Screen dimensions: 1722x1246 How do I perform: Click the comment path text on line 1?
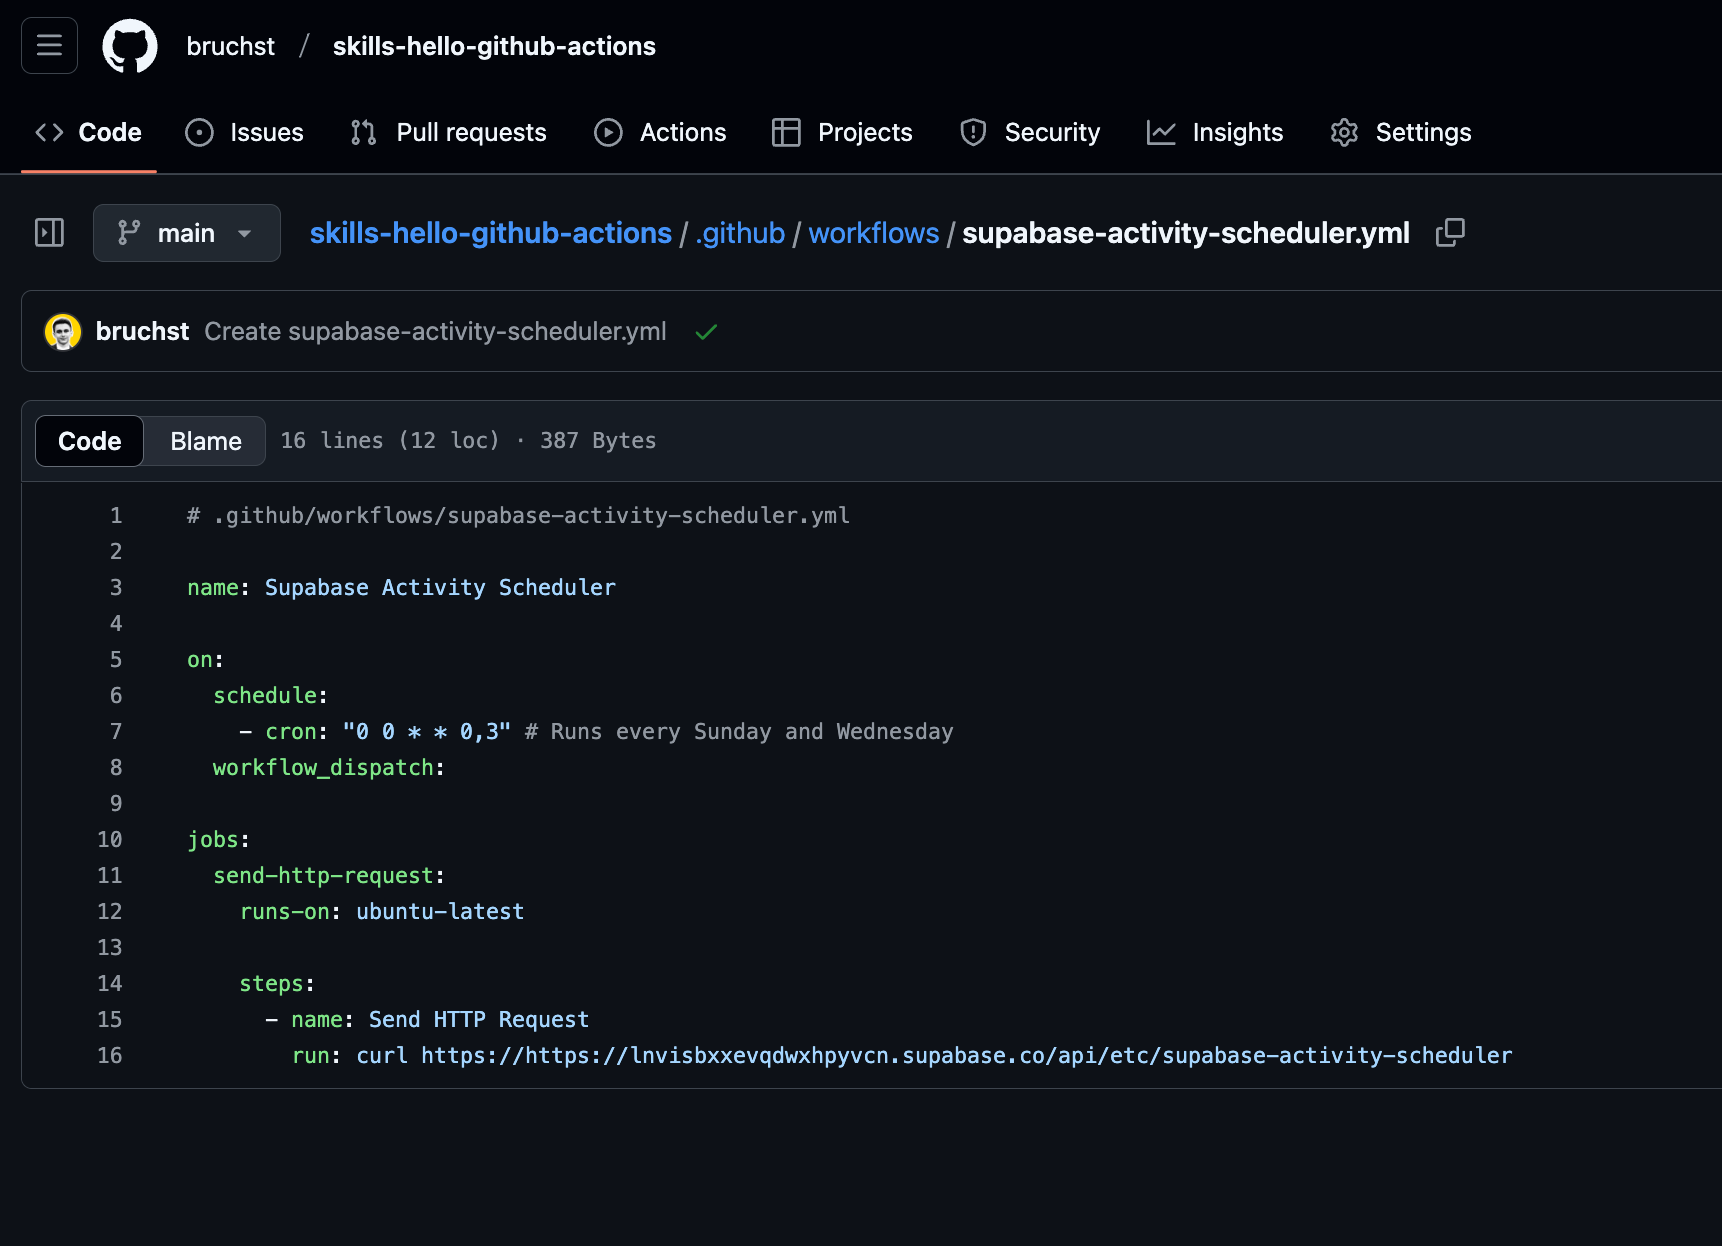[x=518, y=516]
